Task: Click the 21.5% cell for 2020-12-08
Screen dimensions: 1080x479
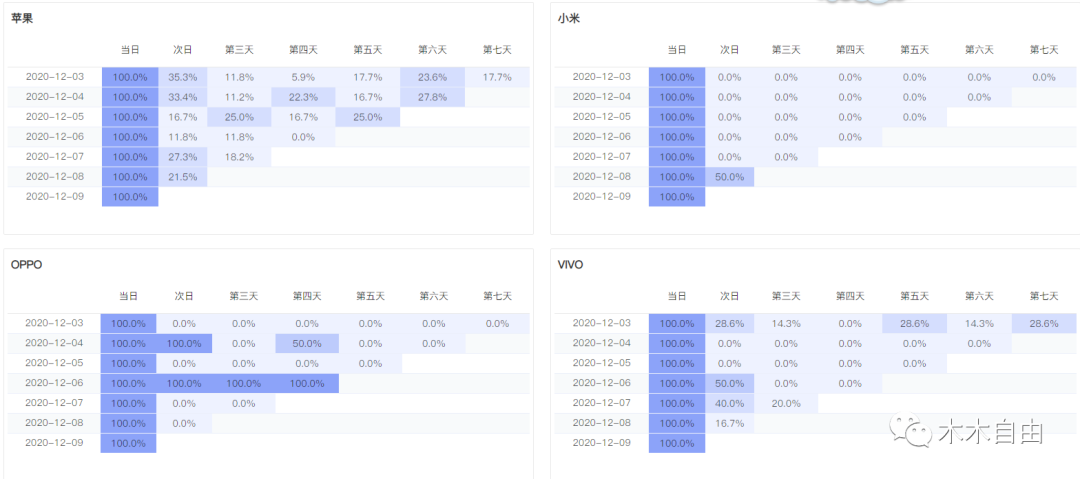Action: [x=183, y=177]
